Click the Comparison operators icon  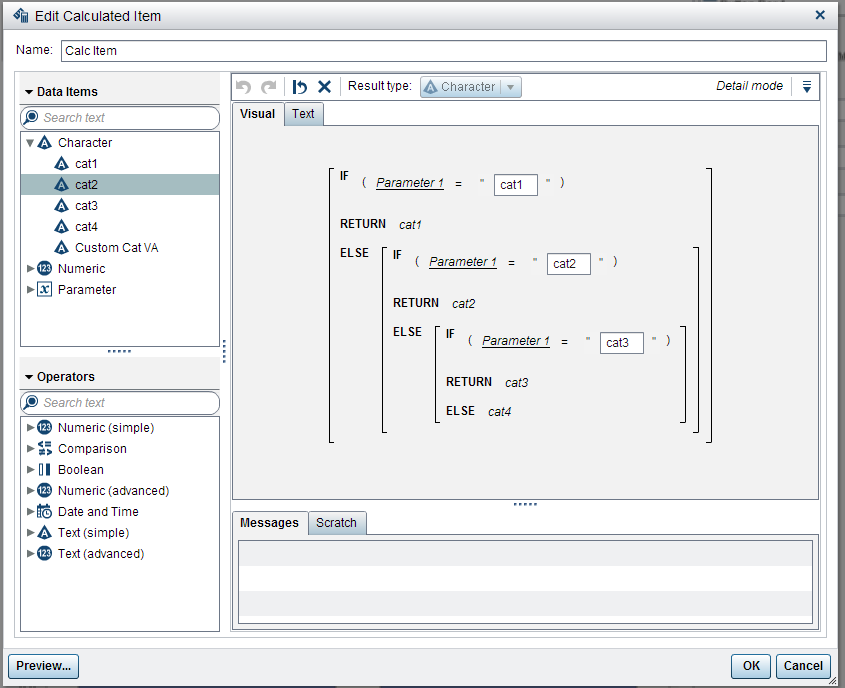(x=44, y=449)
